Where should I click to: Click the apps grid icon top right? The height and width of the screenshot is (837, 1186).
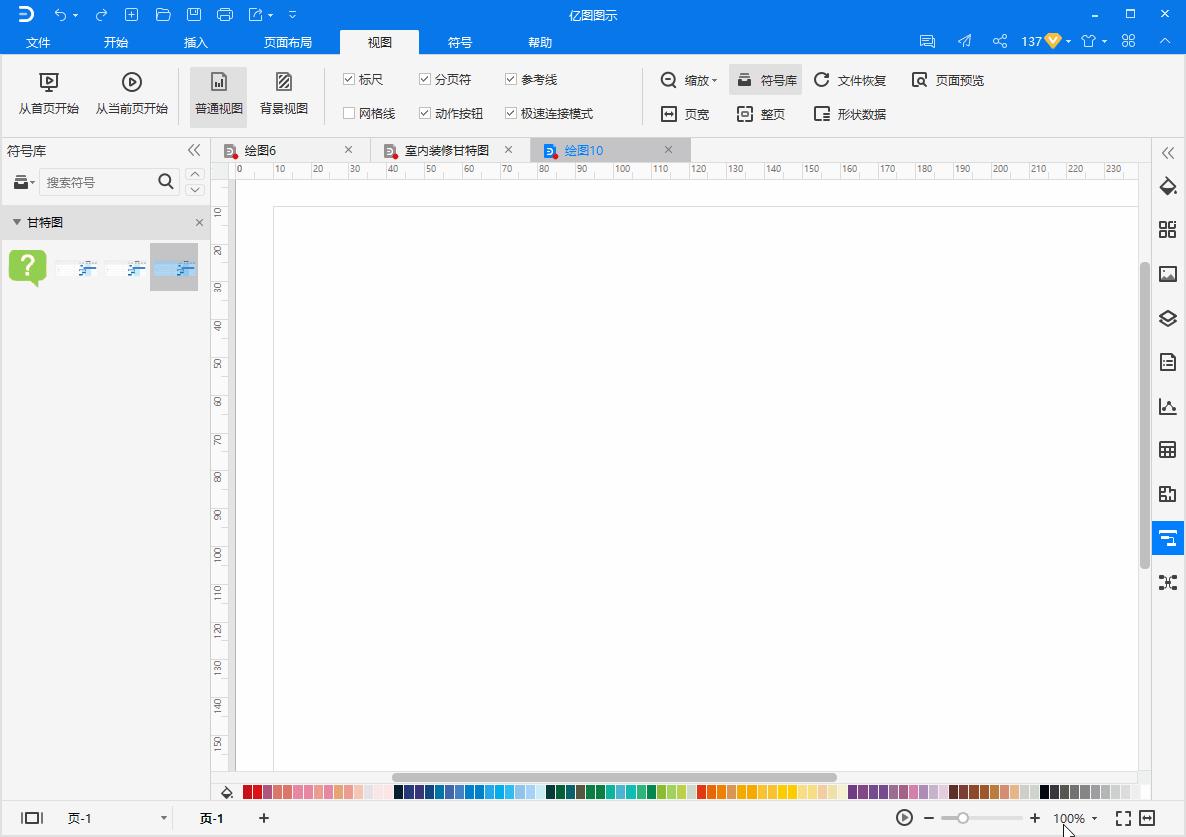pos(1129,41)
